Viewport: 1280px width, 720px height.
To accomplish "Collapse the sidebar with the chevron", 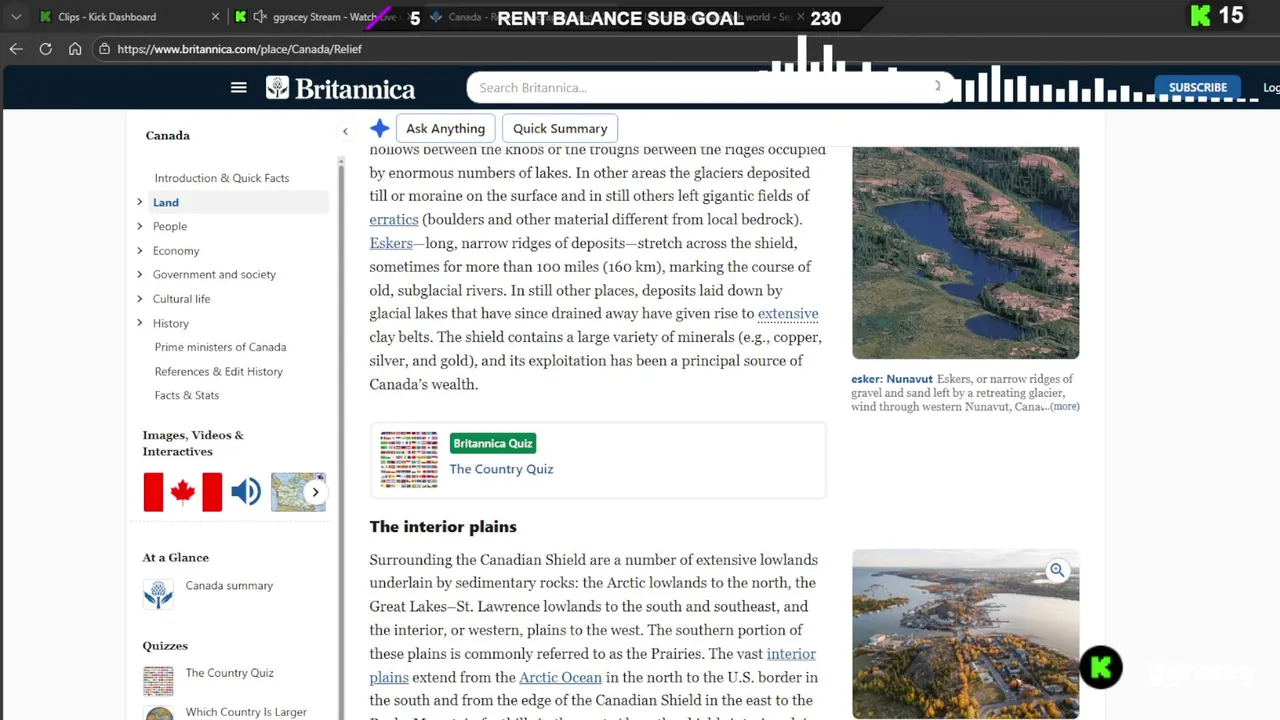I will coord(345,131).
